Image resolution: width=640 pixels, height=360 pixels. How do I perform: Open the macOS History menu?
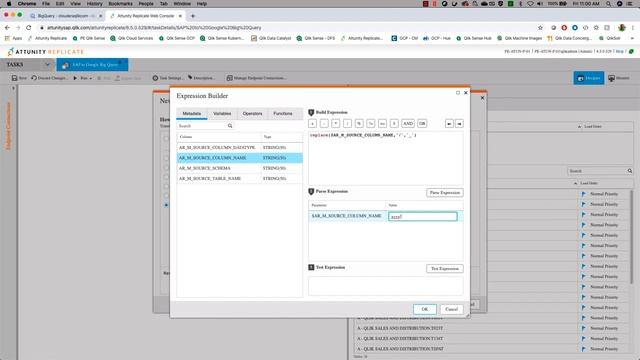[x=94, y=4]
